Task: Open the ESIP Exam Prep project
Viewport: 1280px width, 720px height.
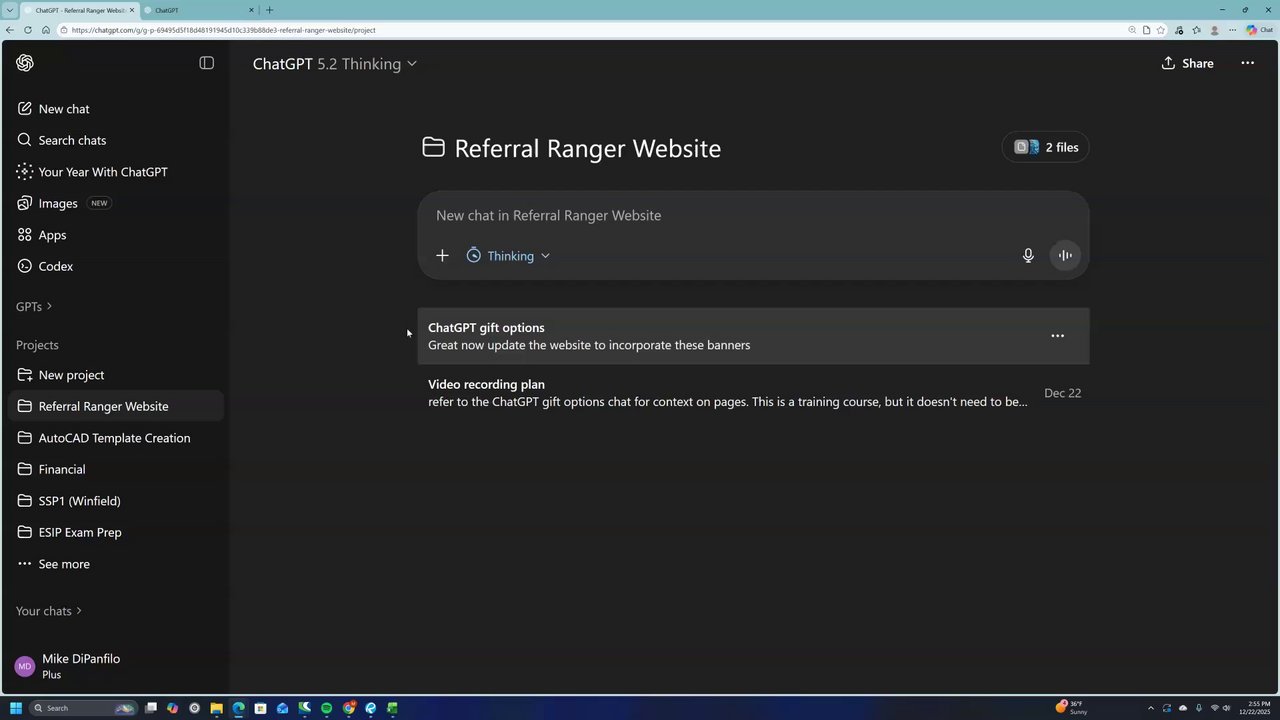Action: tap(116, 532)
